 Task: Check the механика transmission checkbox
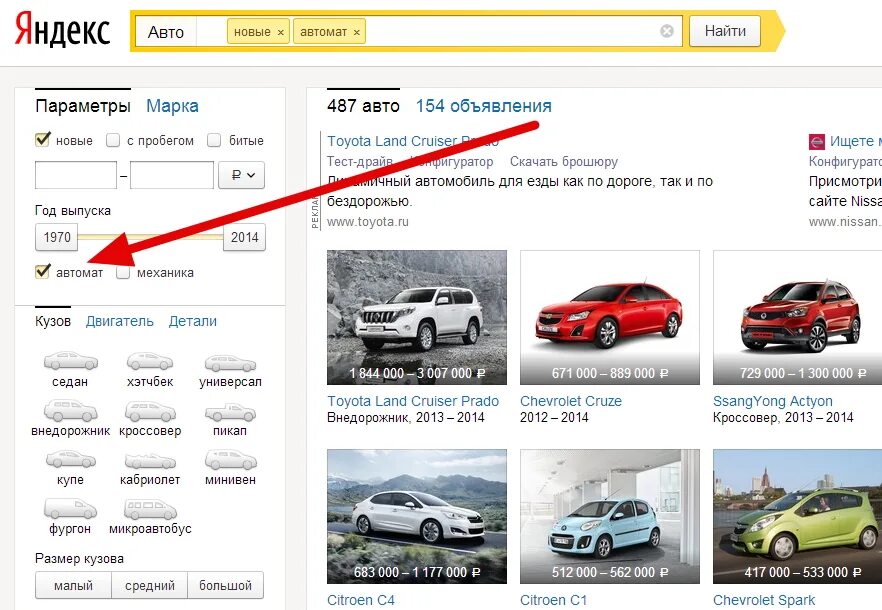[123, 272]
